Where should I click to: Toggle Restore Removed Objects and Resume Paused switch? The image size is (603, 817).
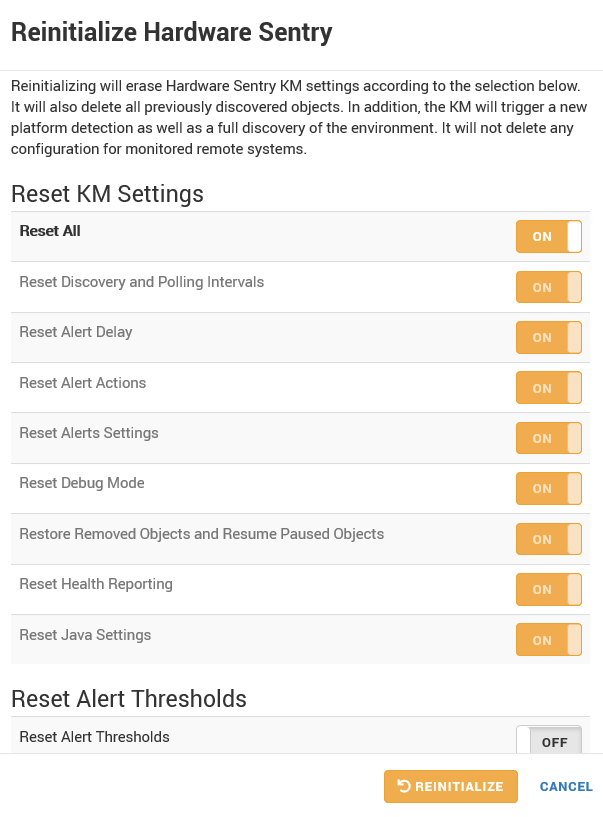(548, 539)
